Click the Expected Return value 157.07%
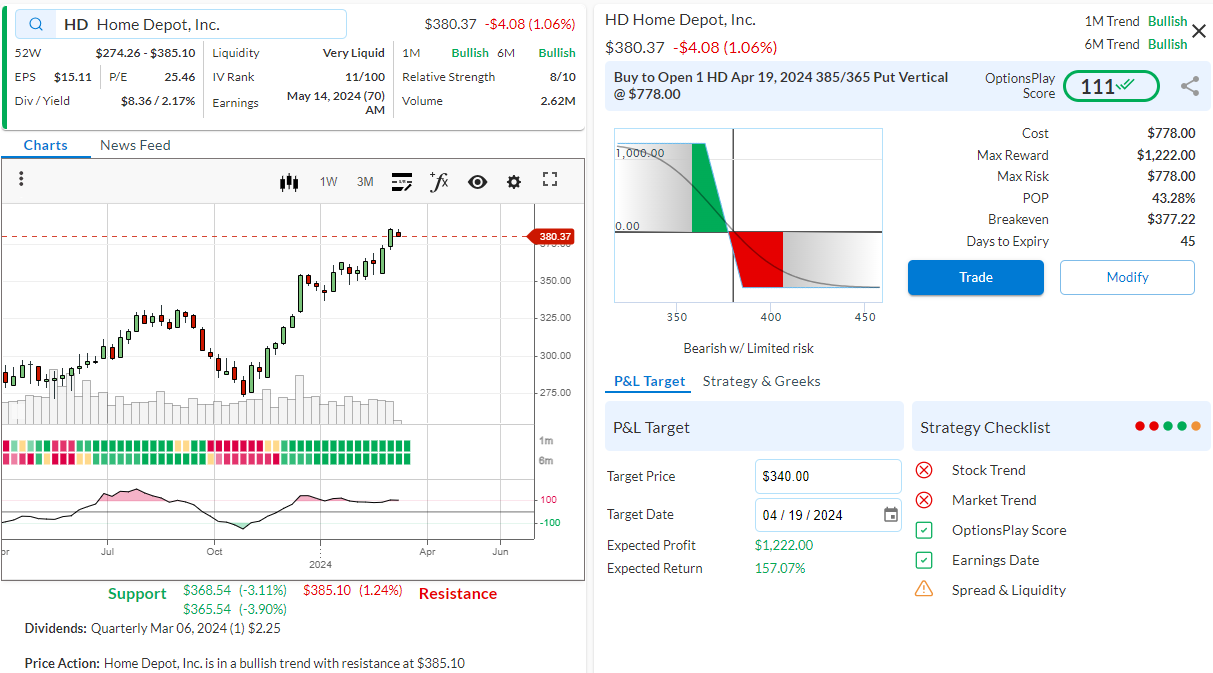The height and width of the screenshot is (673, 1213). click(780, 568)
